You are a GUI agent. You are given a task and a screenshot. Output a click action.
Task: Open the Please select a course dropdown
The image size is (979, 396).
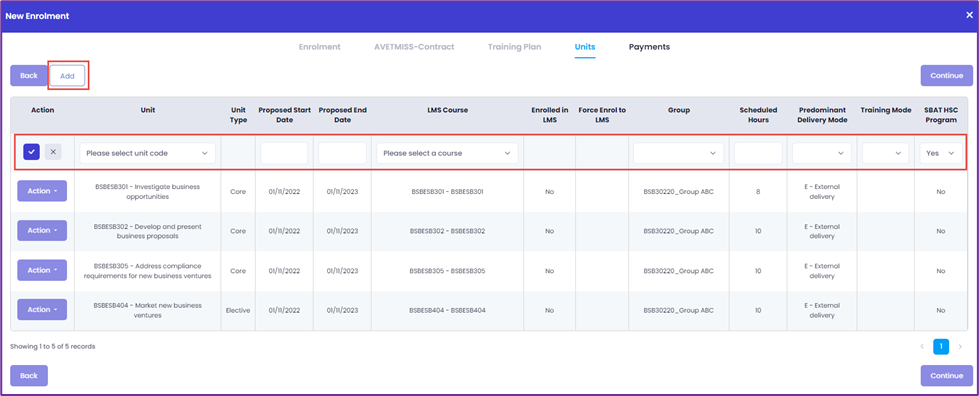pos(447,153)
